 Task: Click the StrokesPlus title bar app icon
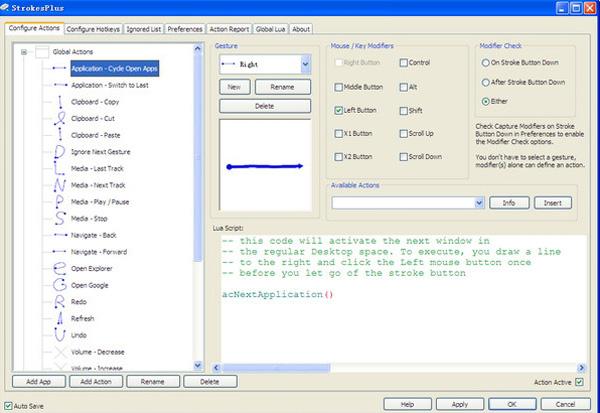(x=5, y=7)
